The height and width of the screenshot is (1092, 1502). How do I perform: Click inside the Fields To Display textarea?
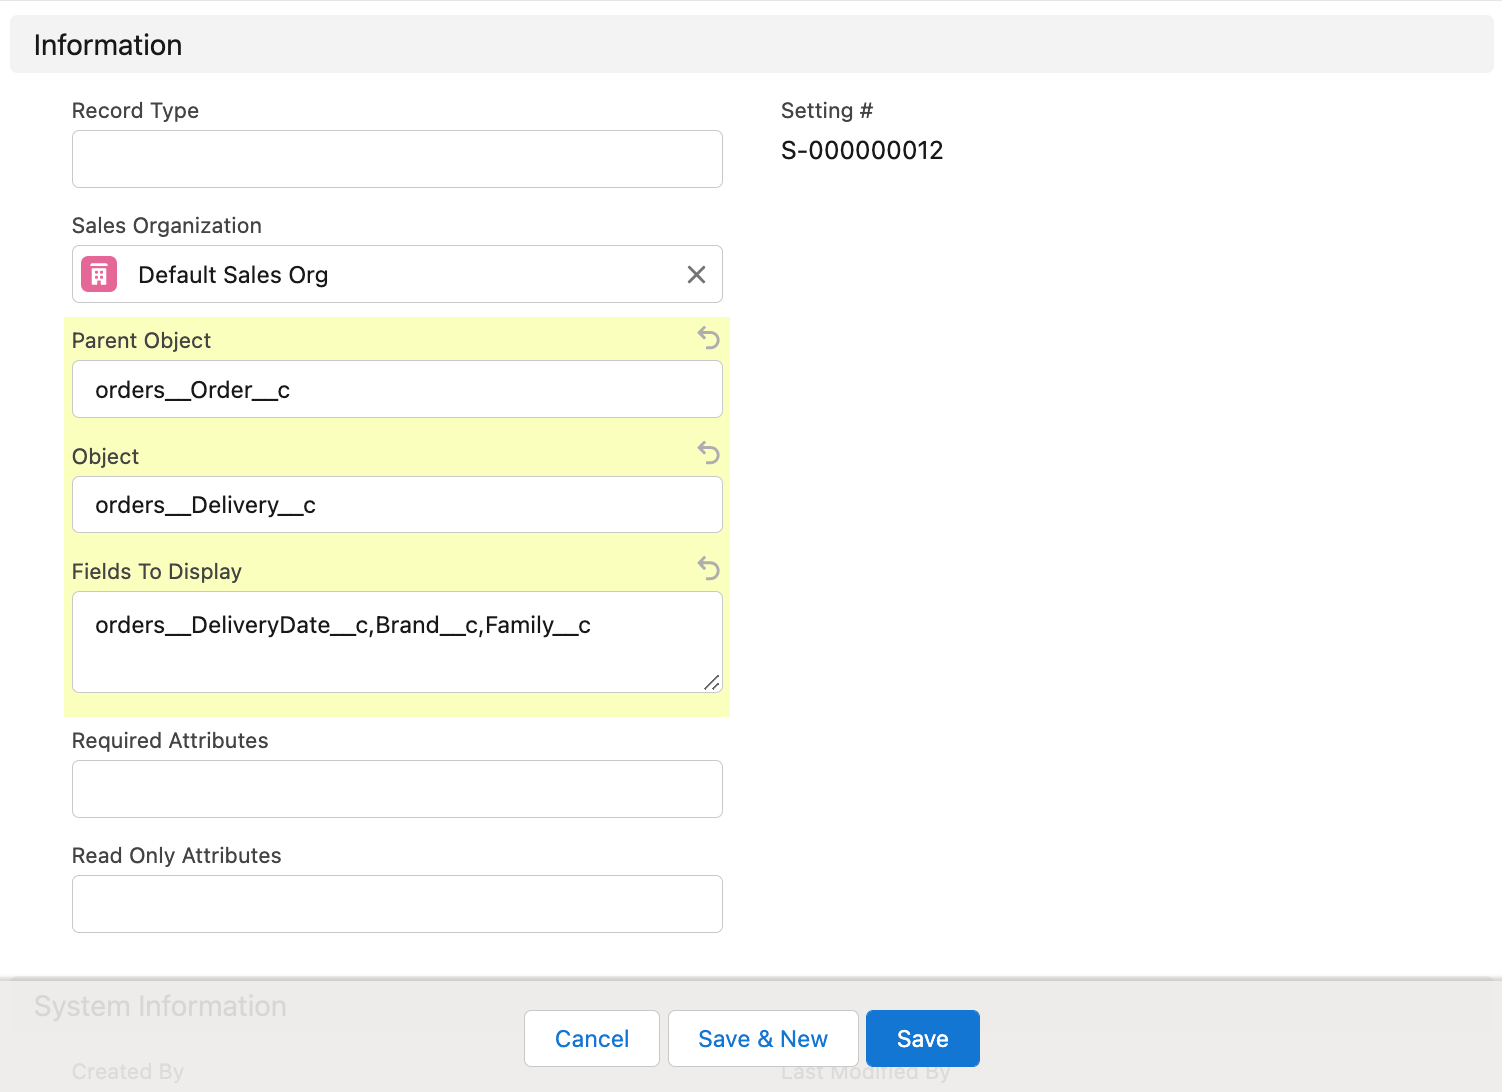point(397,640)
